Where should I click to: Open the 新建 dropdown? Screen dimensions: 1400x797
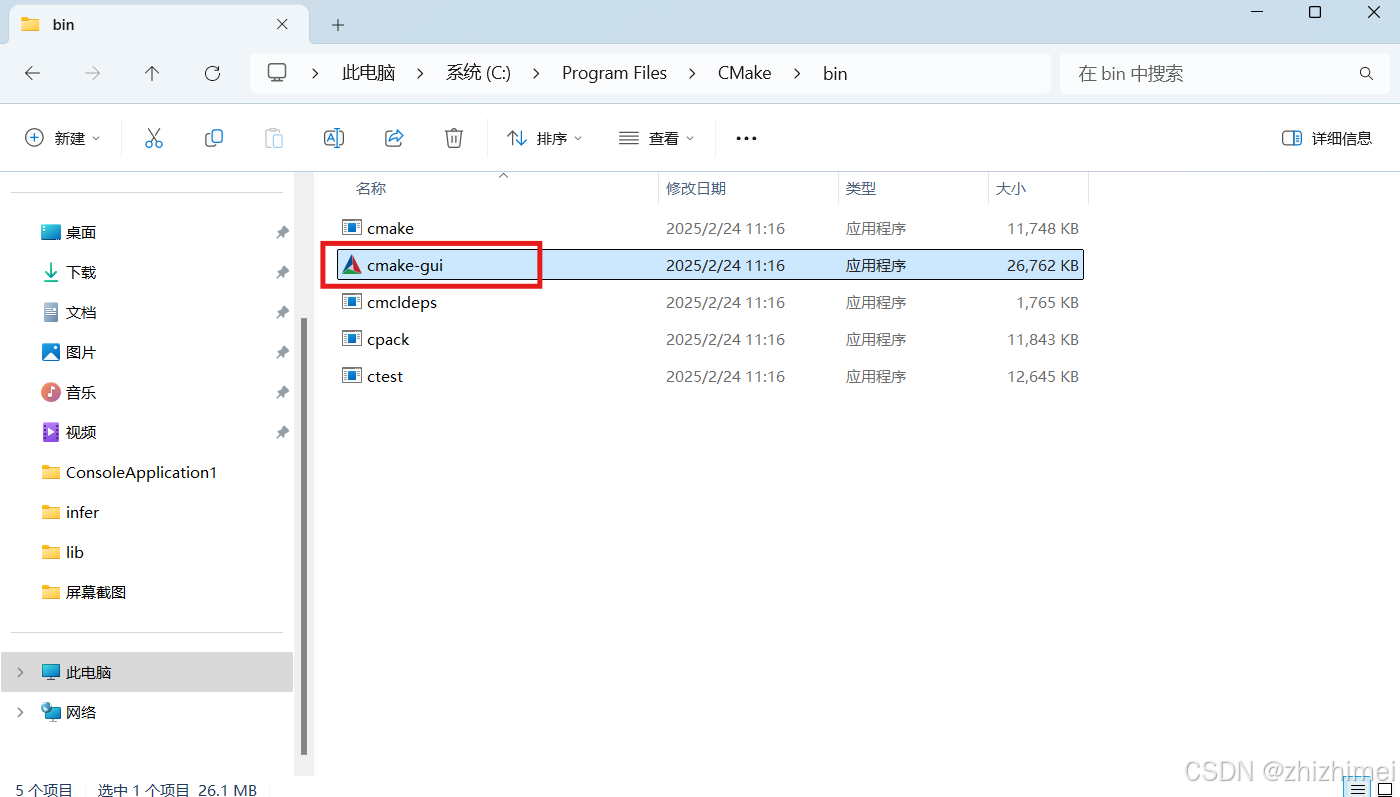coord(63,138)
